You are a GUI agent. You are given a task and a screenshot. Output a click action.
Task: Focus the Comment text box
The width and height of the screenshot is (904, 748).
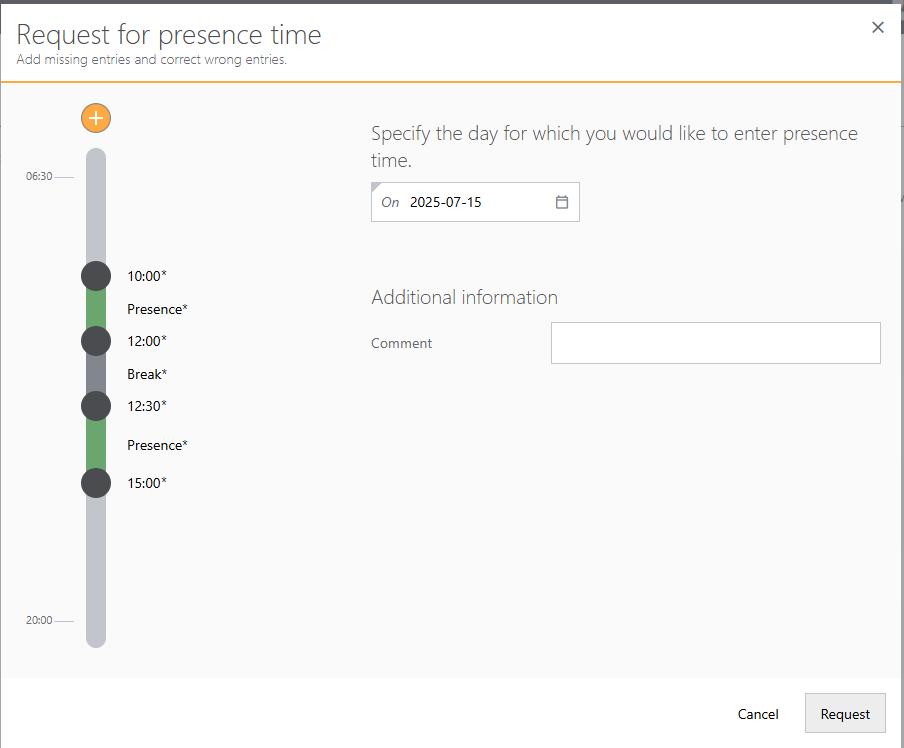point(715,343)
